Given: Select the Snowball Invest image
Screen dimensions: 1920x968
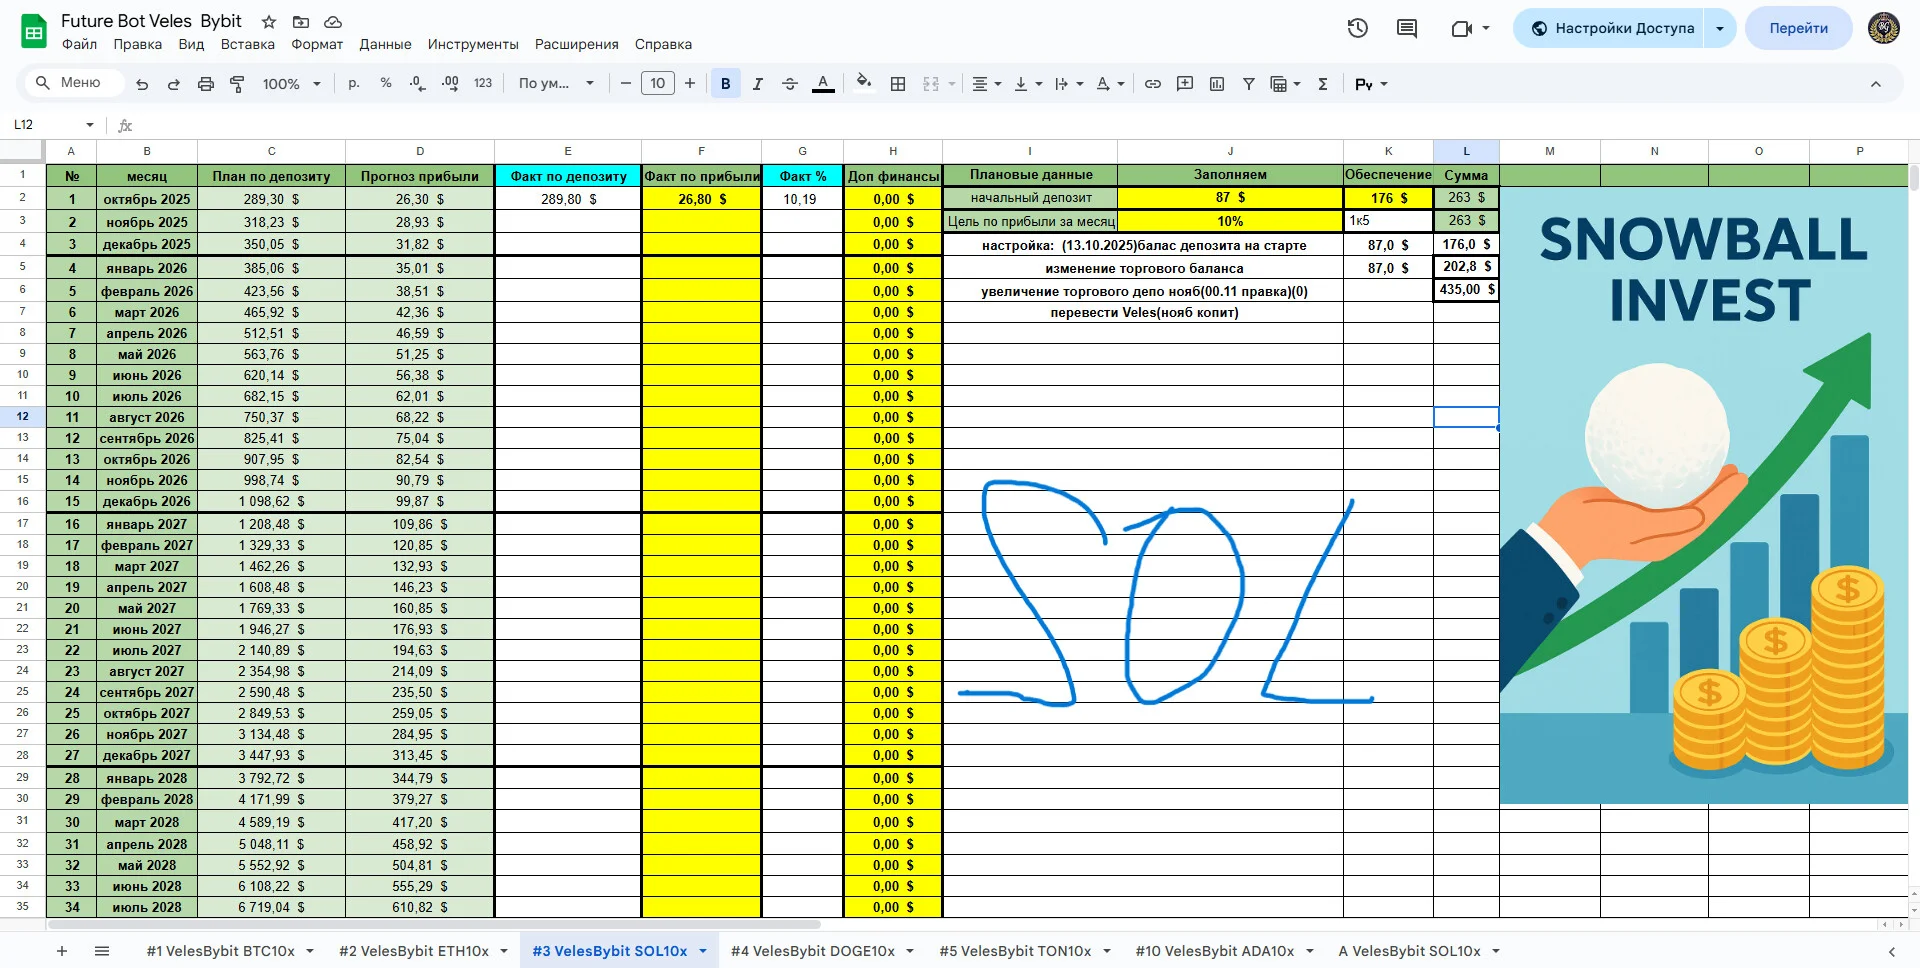Looking at the screenshot, I should pyautogui.click(x=1704, y=495).
